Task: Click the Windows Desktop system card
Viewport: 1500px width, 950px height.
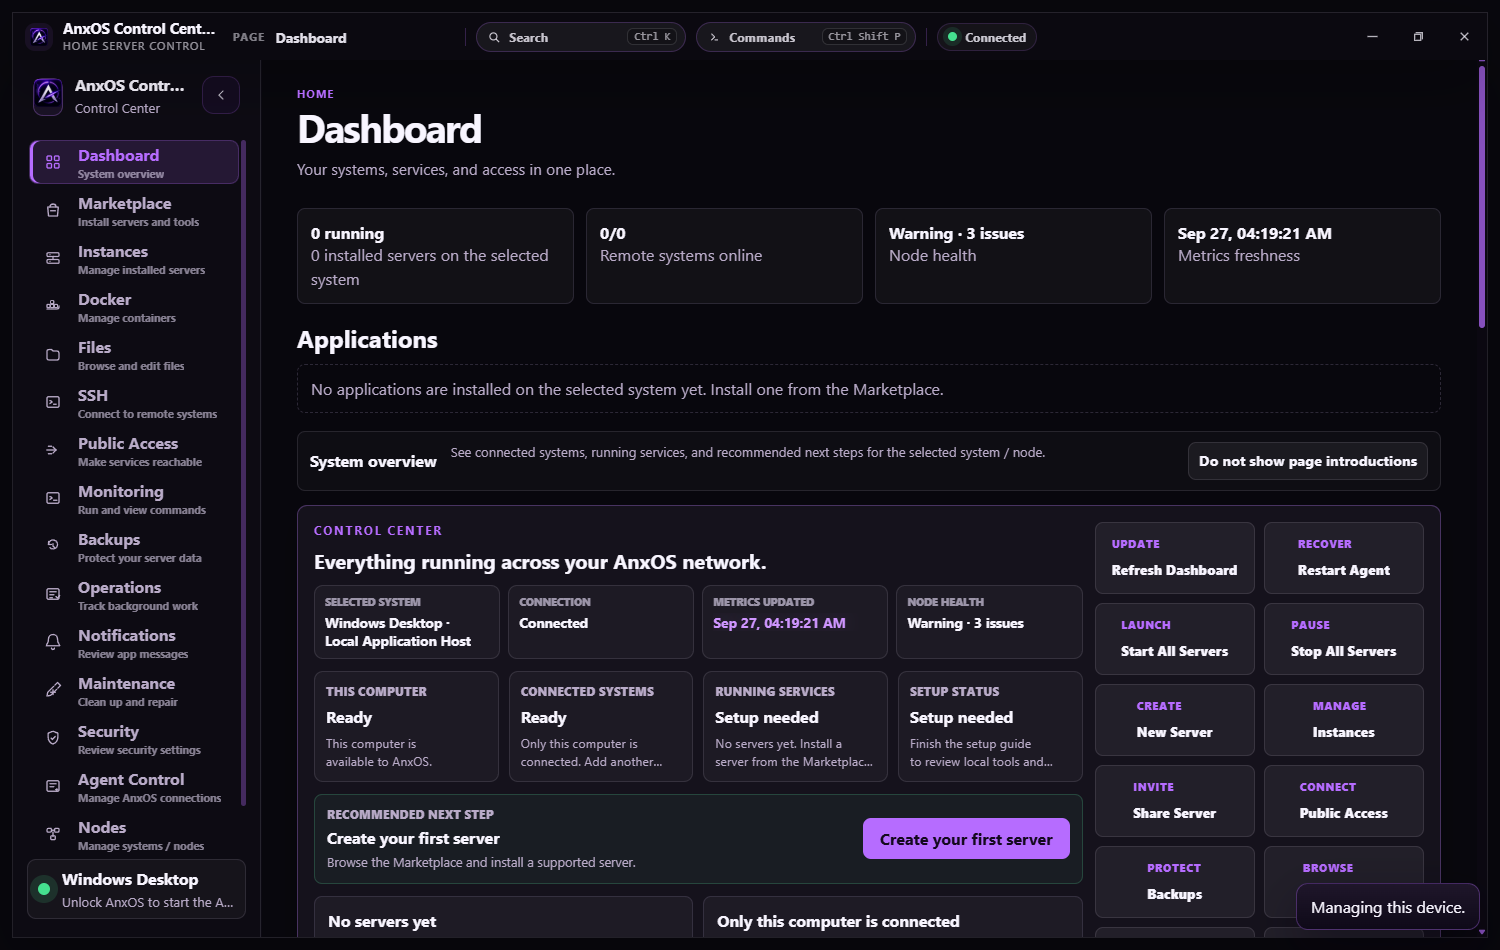Action: pyautogui.click(x=136, y=889)
